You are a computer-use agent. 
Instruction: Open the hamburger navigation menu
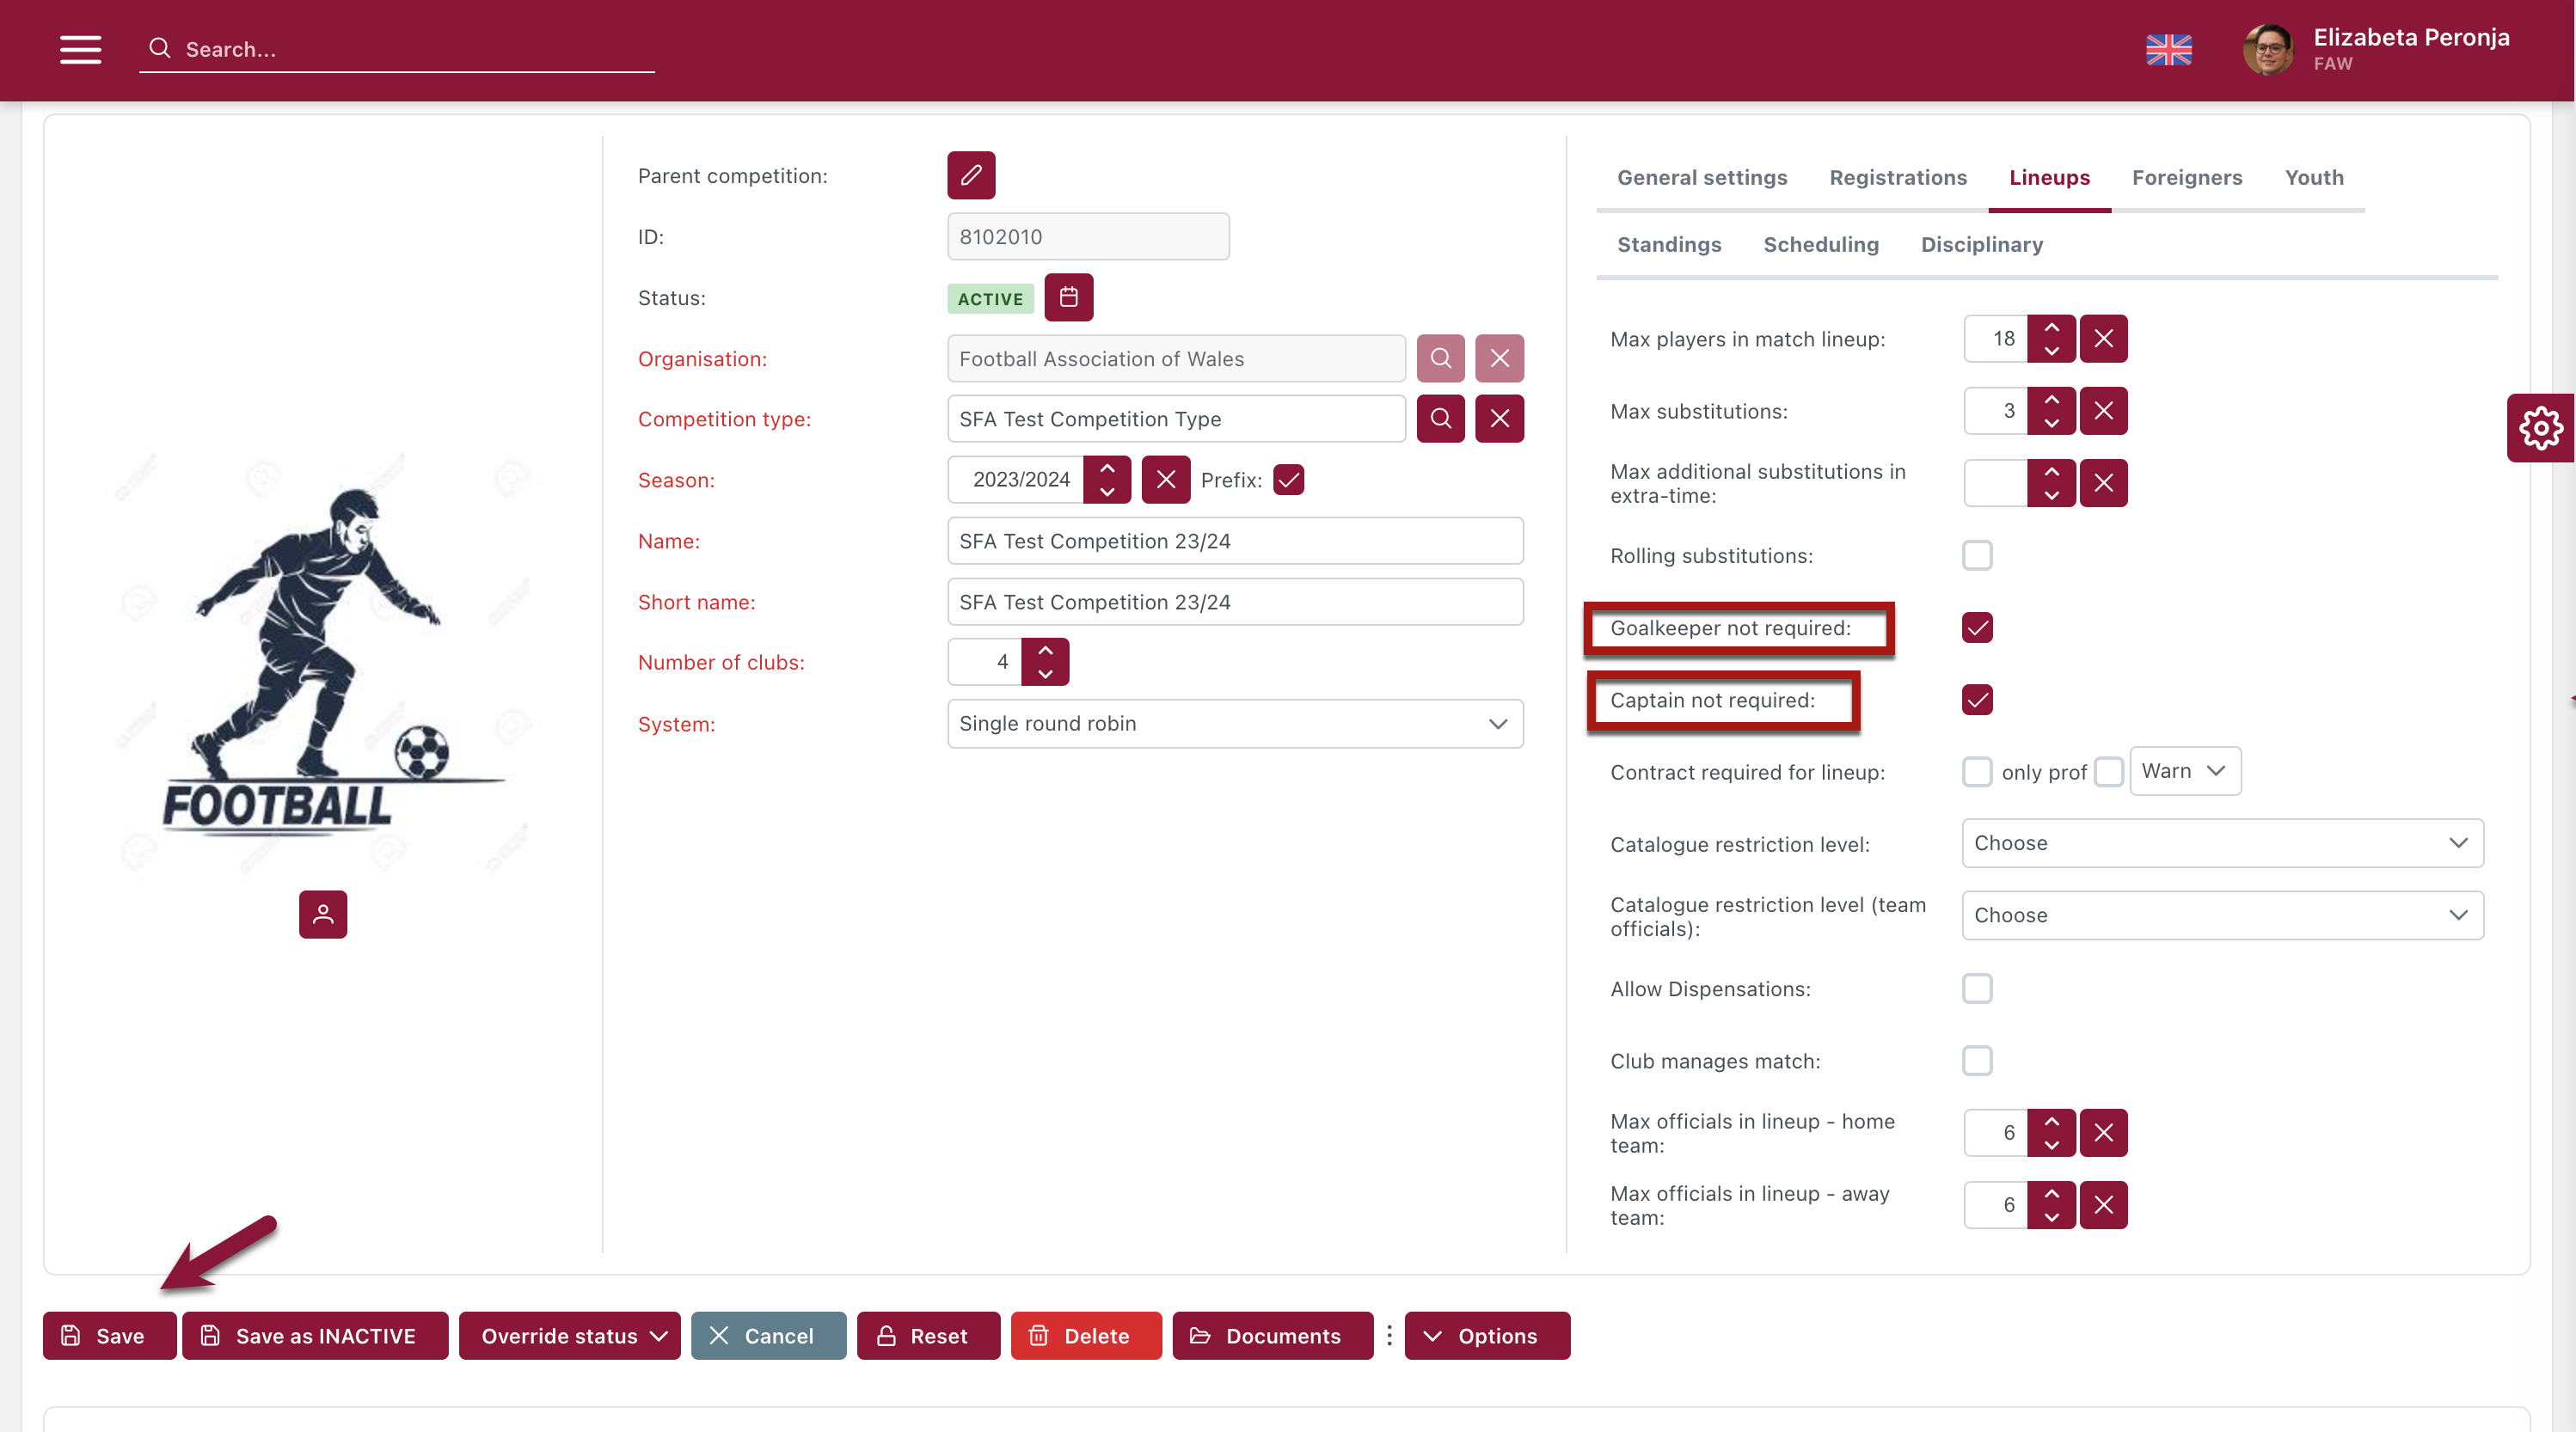click(80, 49)
